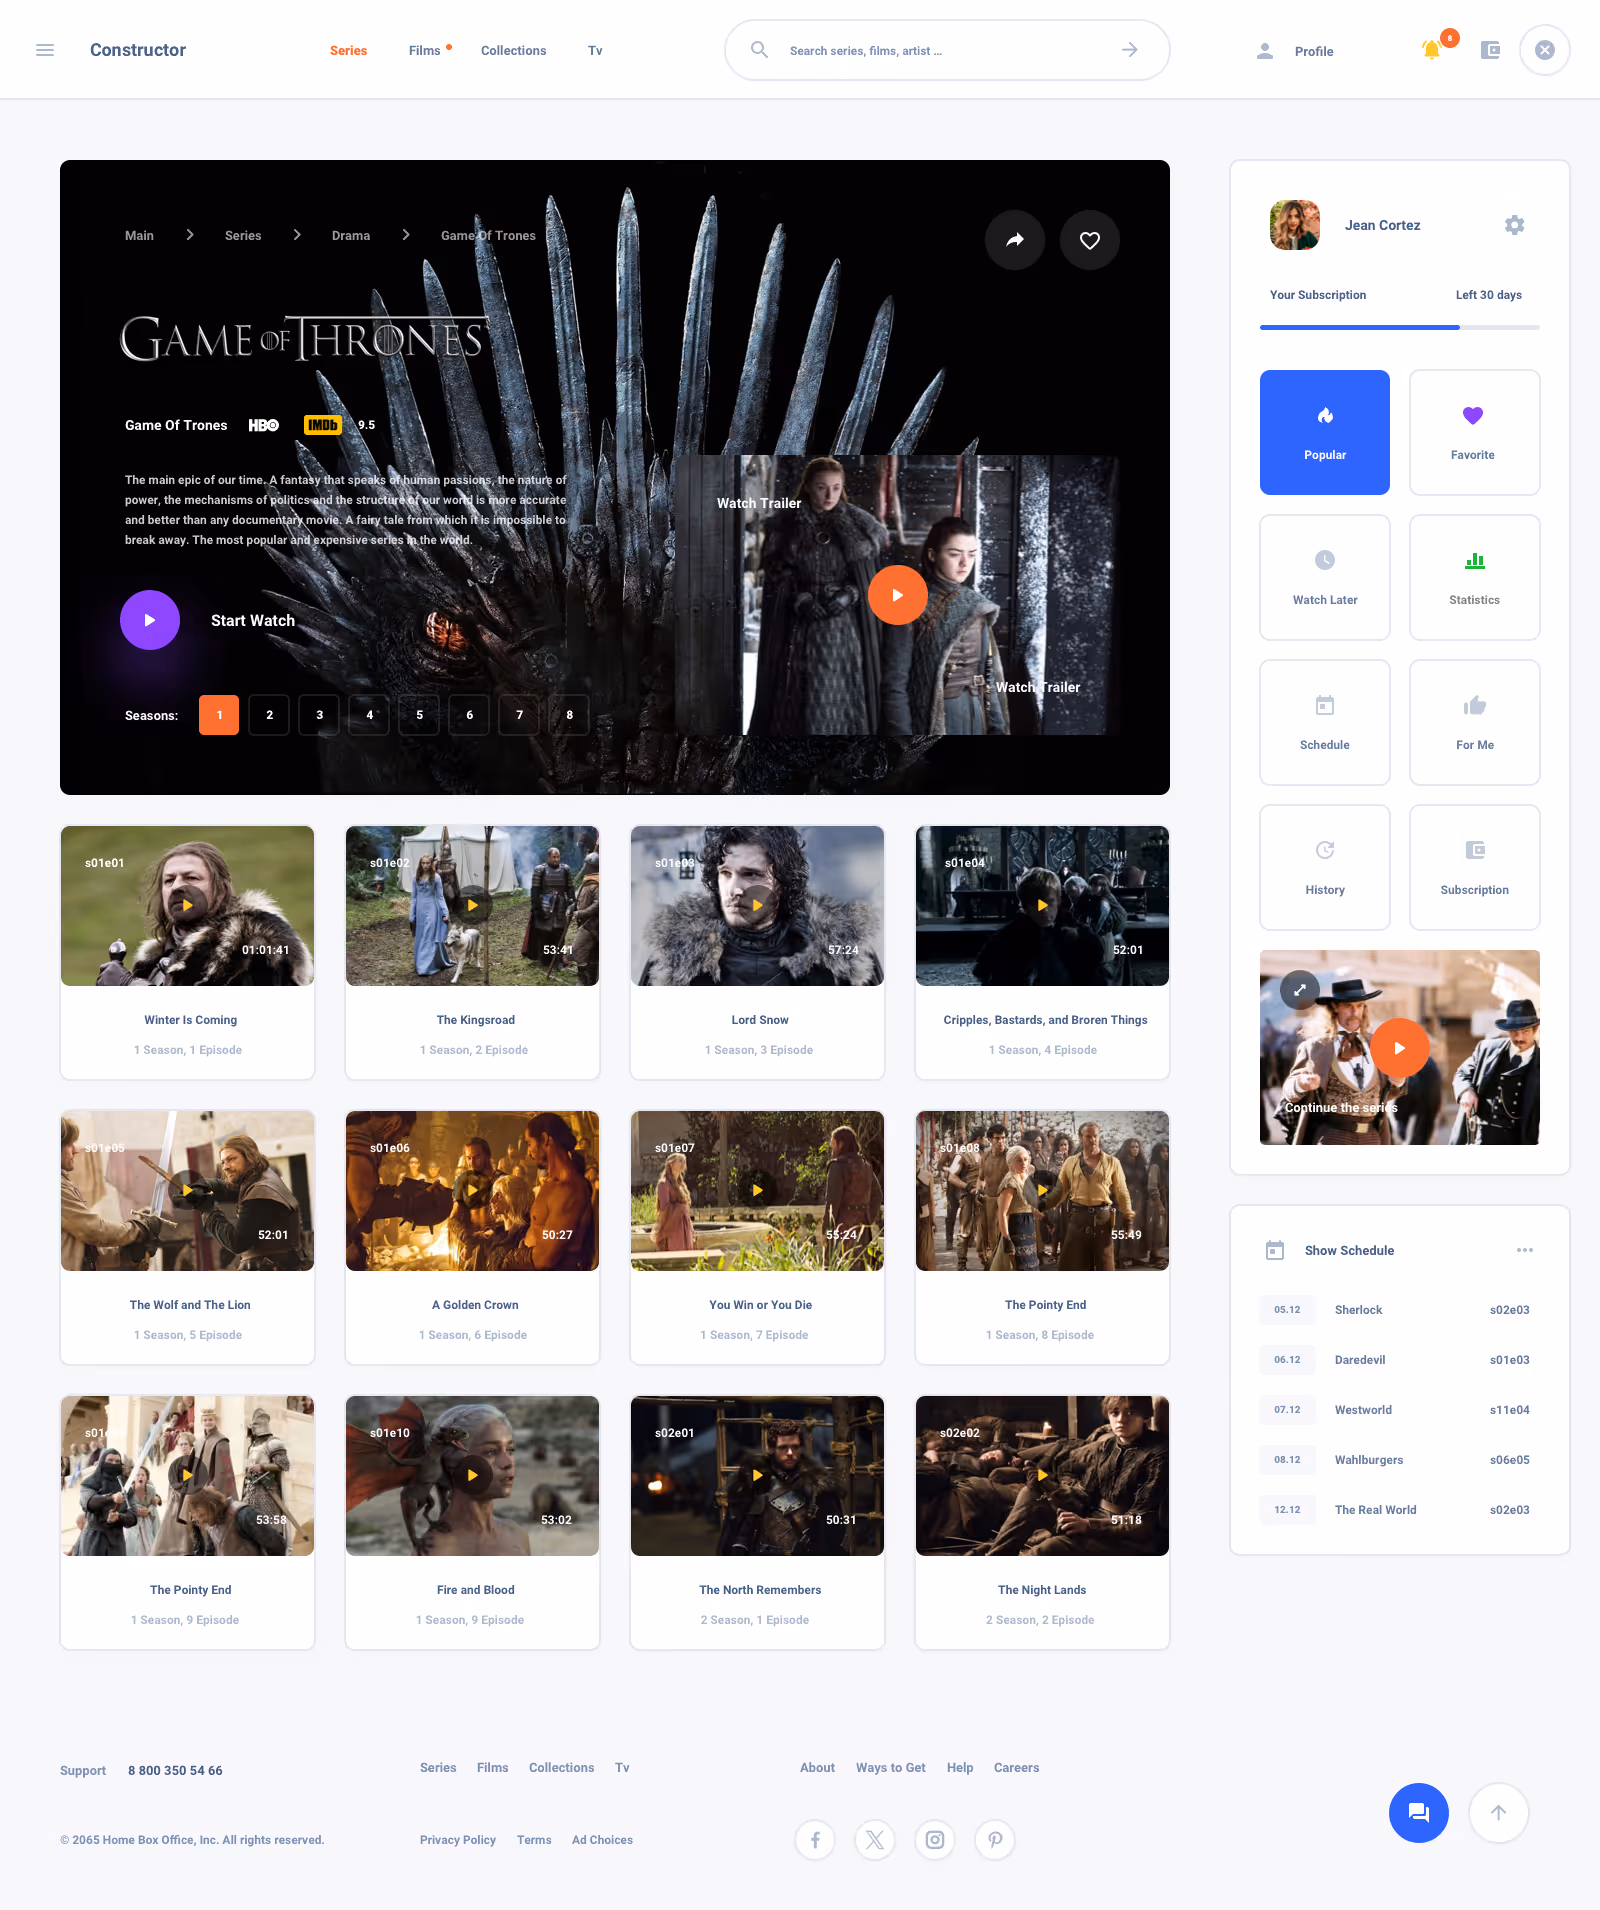Open the Statistics panel icon
This screenshot has height=1910, width=1600.
(1474, 577)
